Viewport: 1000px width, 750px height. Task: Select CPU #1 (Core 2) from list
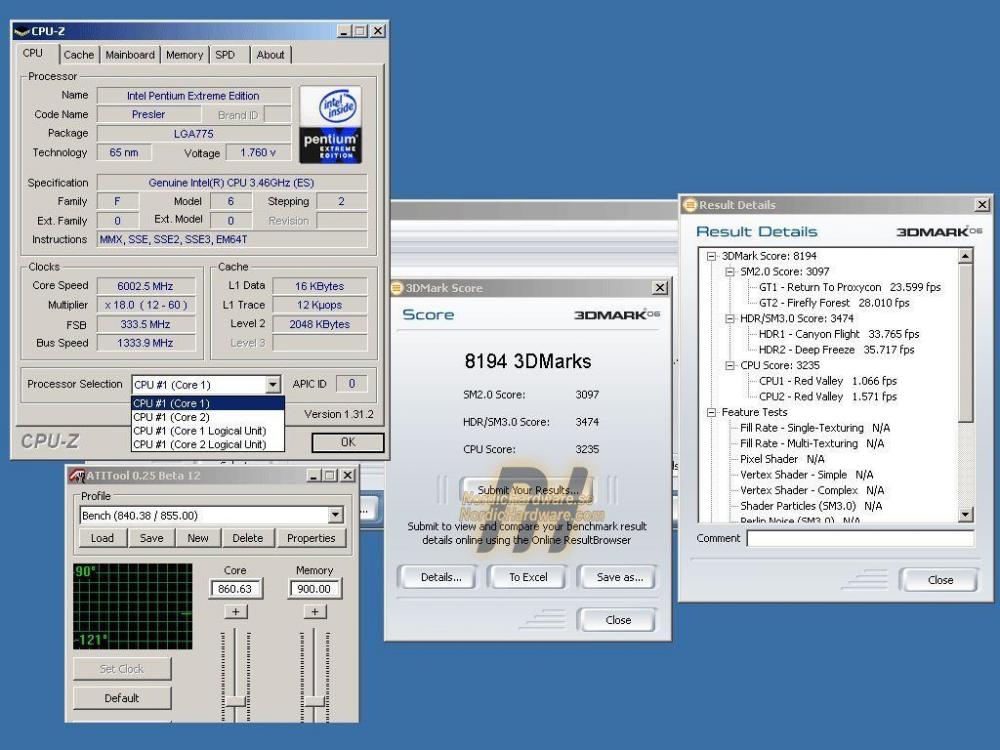(x=170, y=417)
